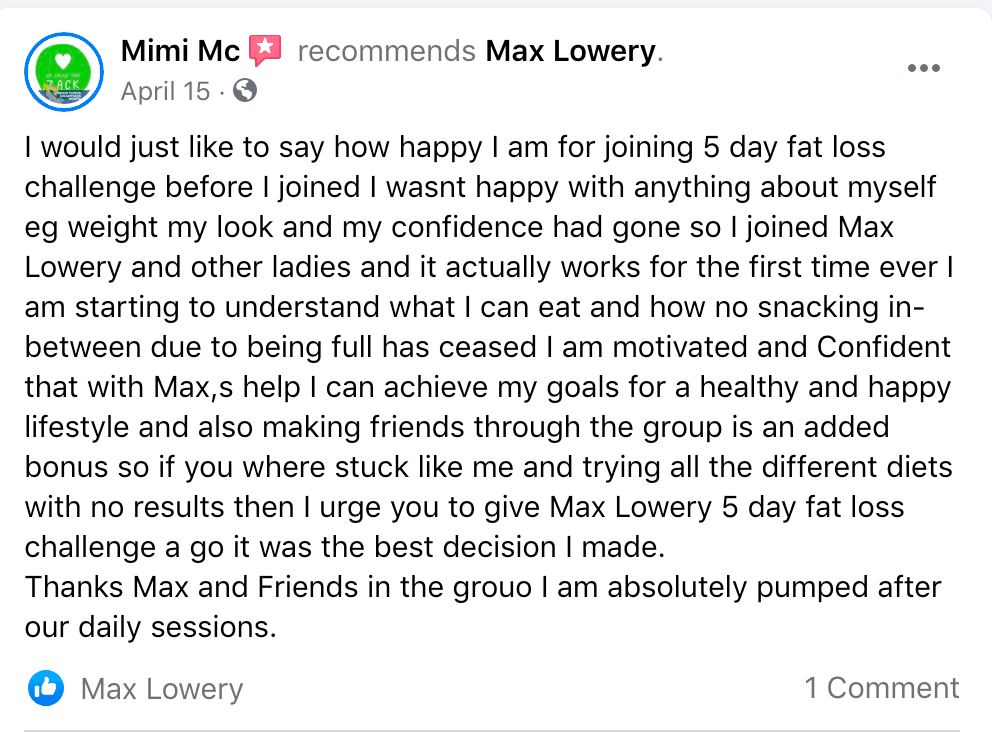The width and height of the screenshot is (992, 732).
Task: Open the three-dot post options menu
Action: click(924, 68)
